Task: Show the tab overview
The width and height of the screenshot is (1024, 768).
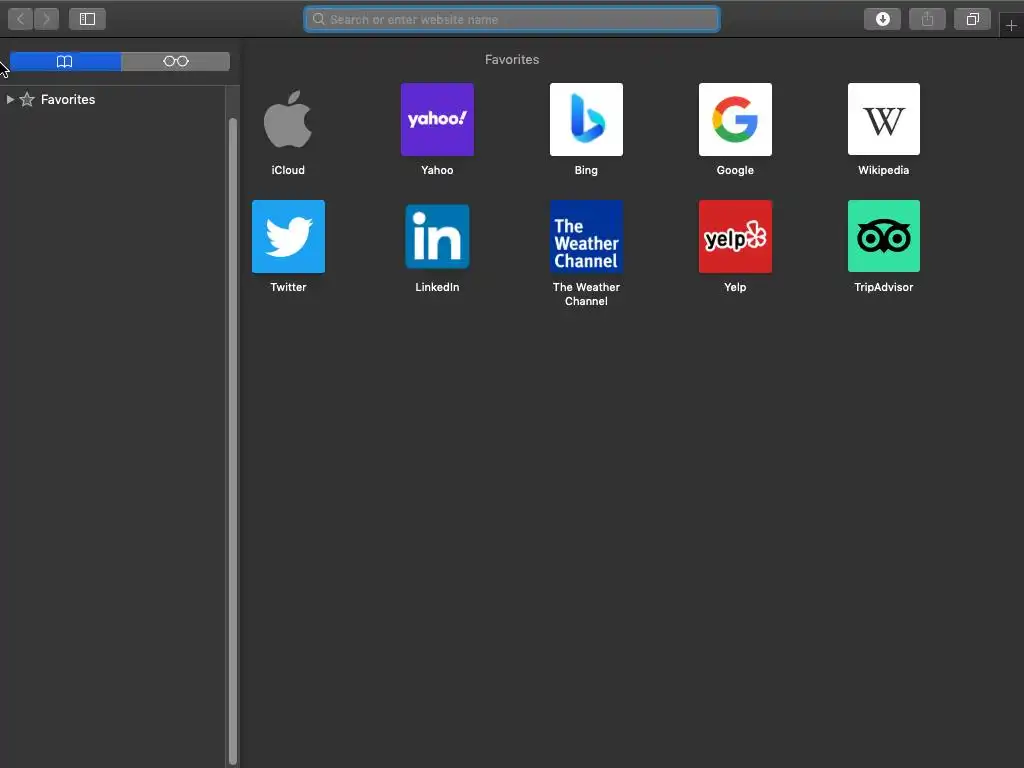Action: (x=972, y=19)
